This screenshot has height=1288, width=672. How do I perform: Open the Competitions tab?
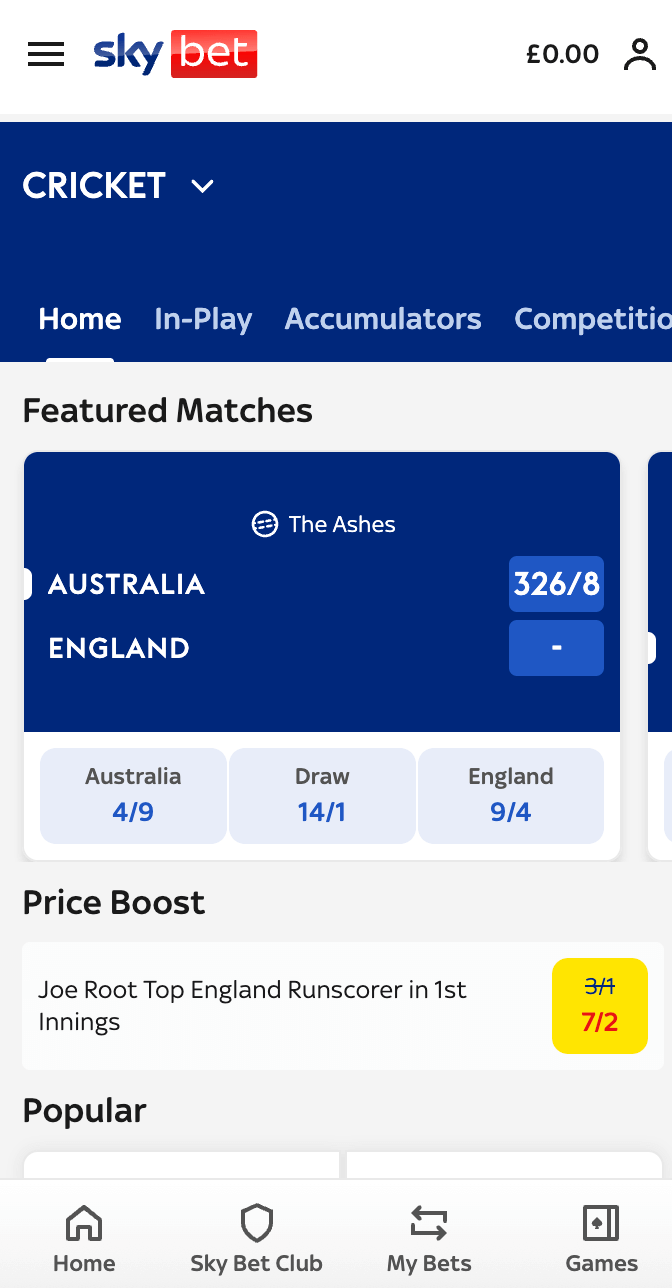[x=592, y=319]
